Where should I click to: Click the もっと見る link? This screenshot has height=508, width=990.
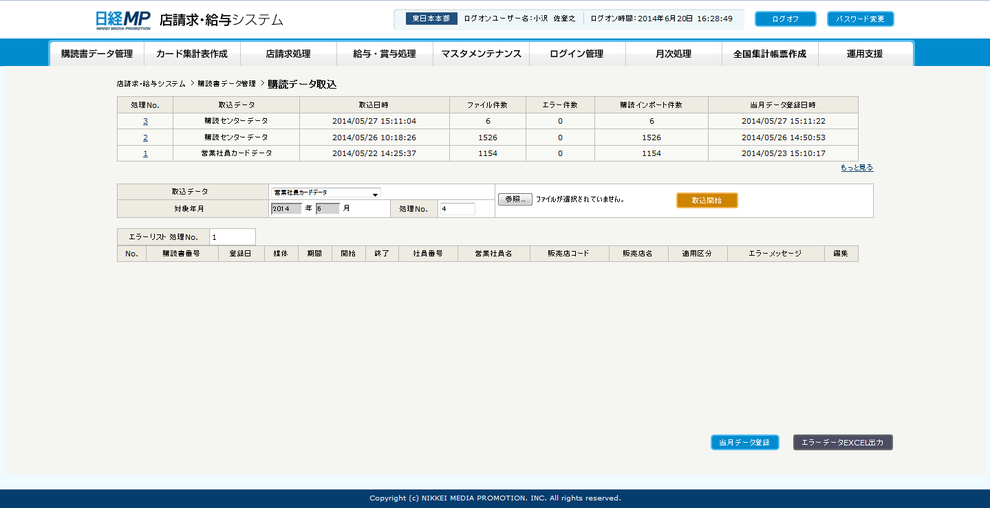tap(857, 168)
